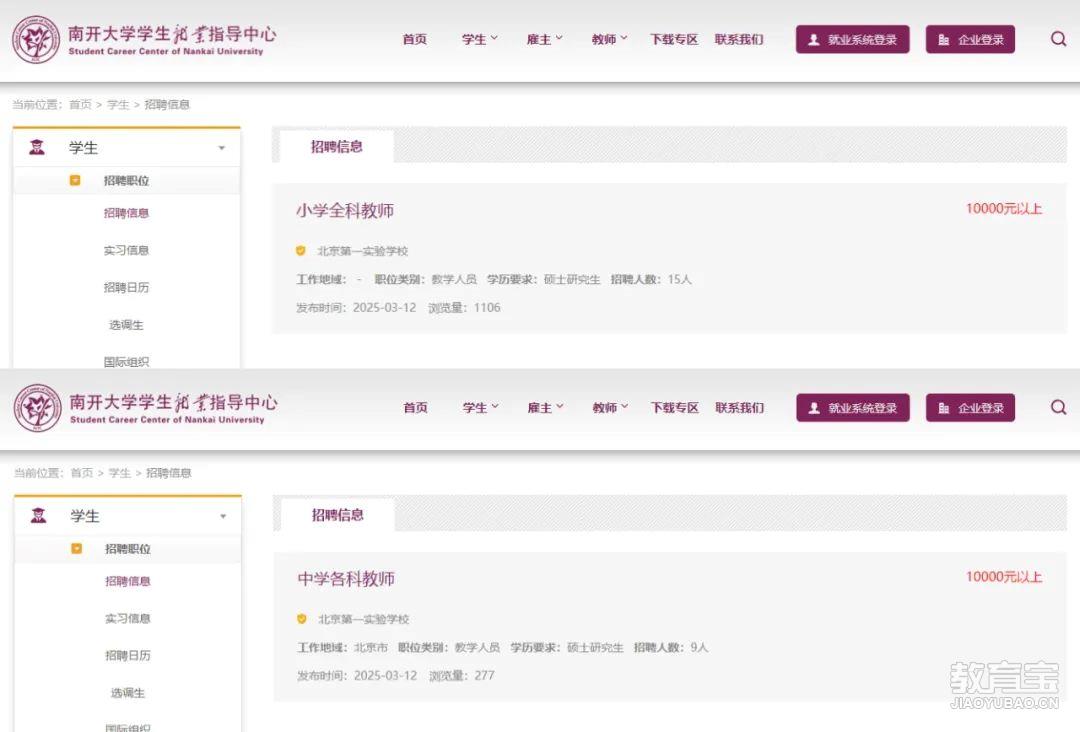Click 10000元以上 salary on 中学各科教师 listing
Image resolution: width=1080 pixels, height=732 pixels.
(x=1004, y=577)
